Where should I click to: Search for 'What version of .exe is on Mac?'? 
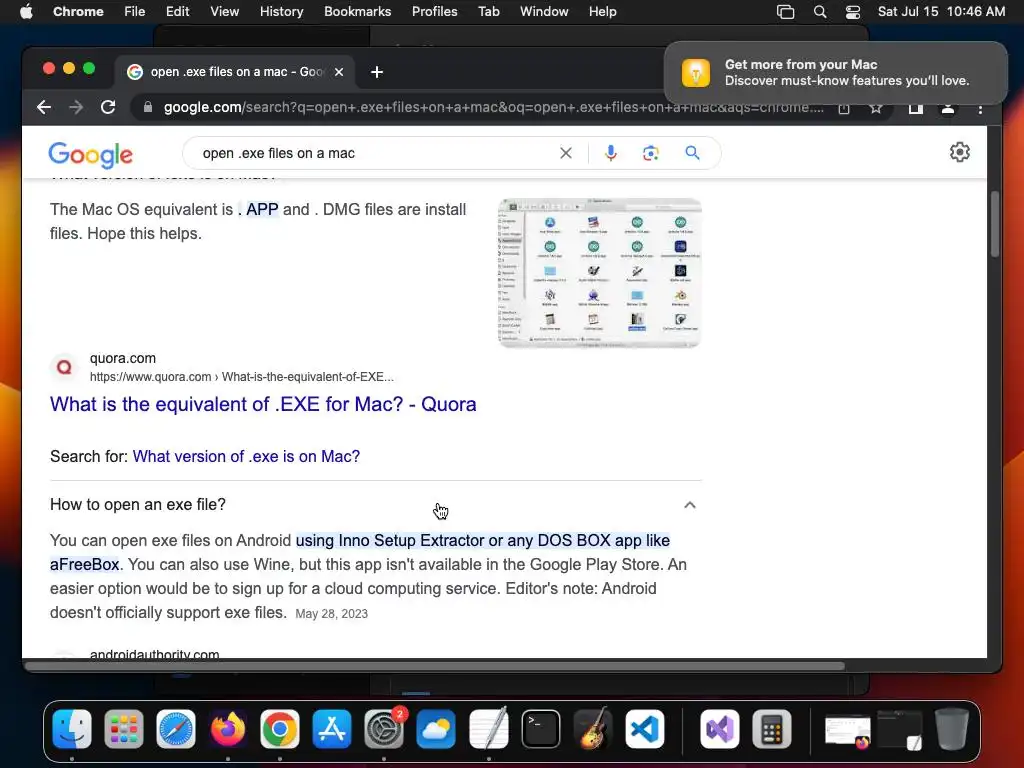pos(246,456)
